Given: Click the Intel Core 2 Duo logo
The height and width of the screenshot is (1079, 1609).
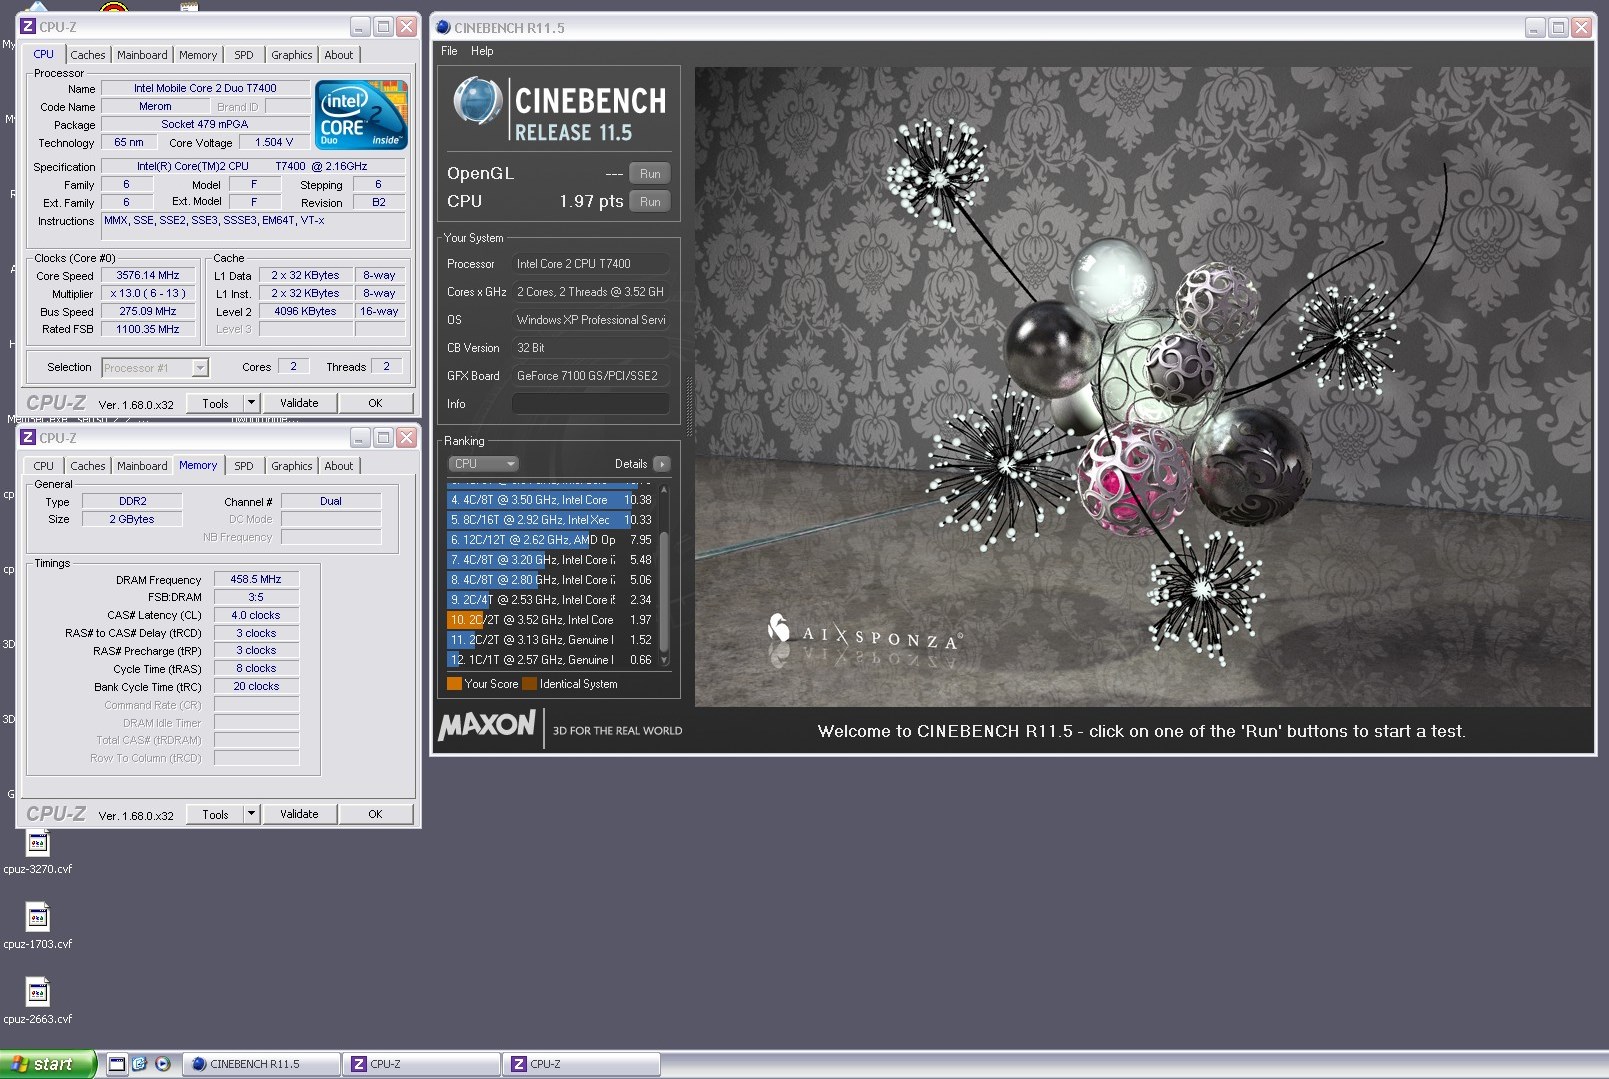Looking at the screenshot, I should click(361, 115).
